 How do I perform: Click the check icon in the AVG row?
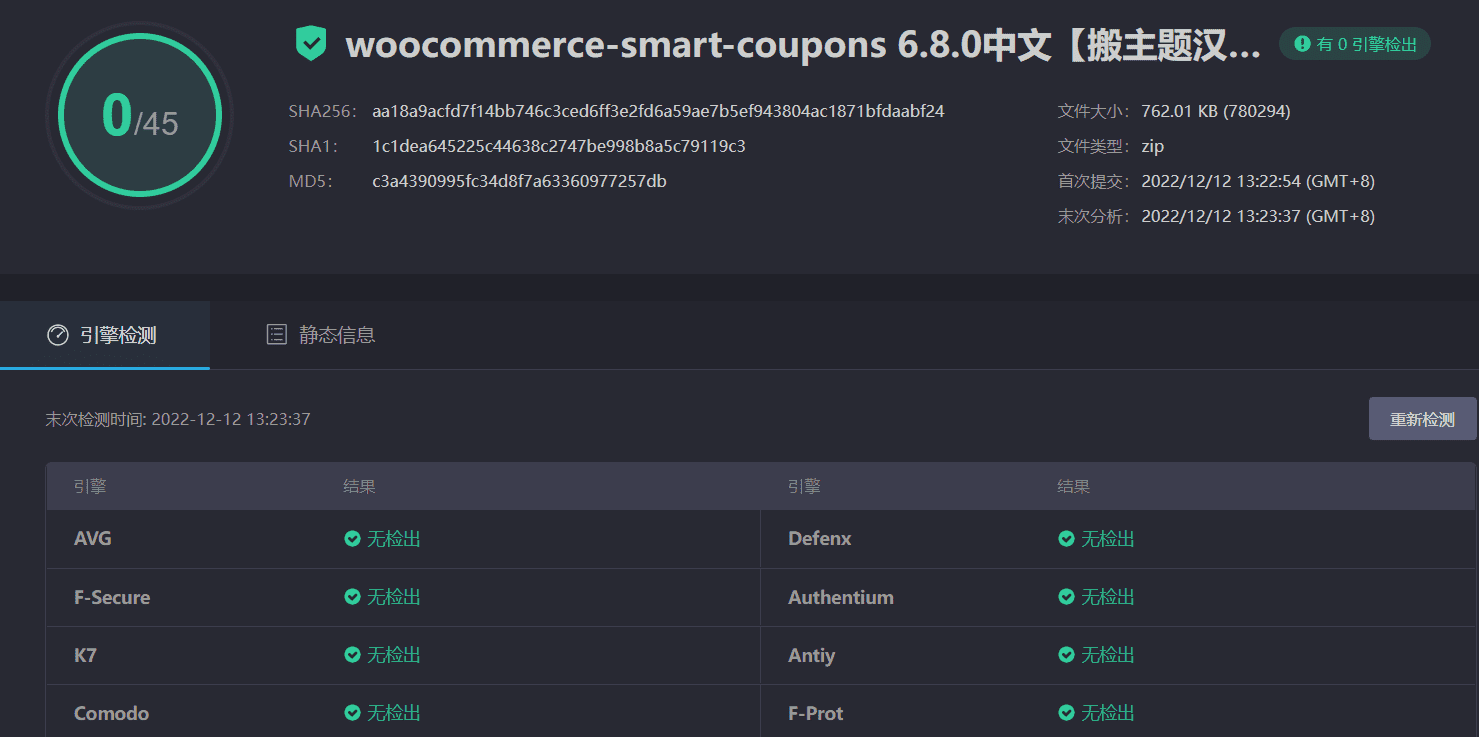pos(352,539)
